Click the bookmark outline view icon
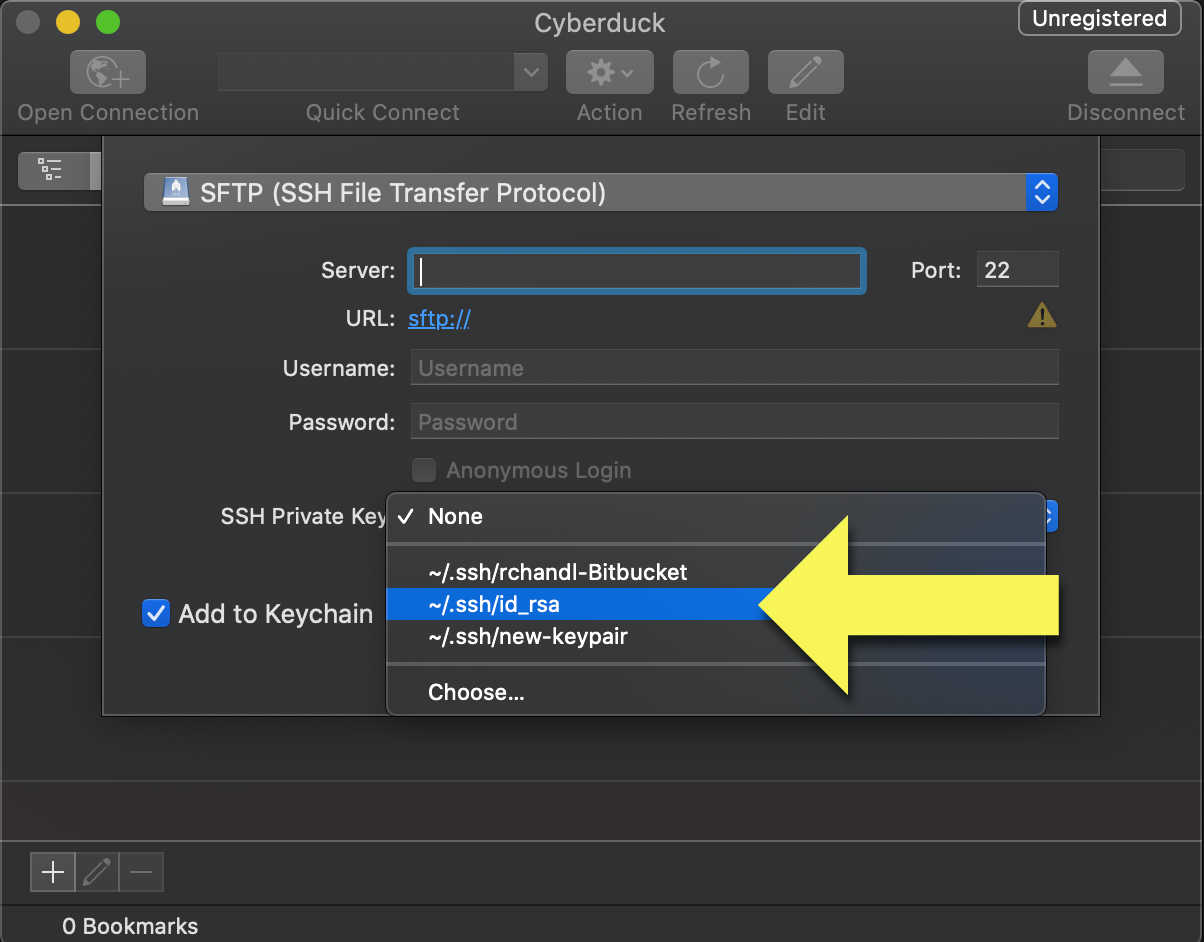 coord(52,170)
